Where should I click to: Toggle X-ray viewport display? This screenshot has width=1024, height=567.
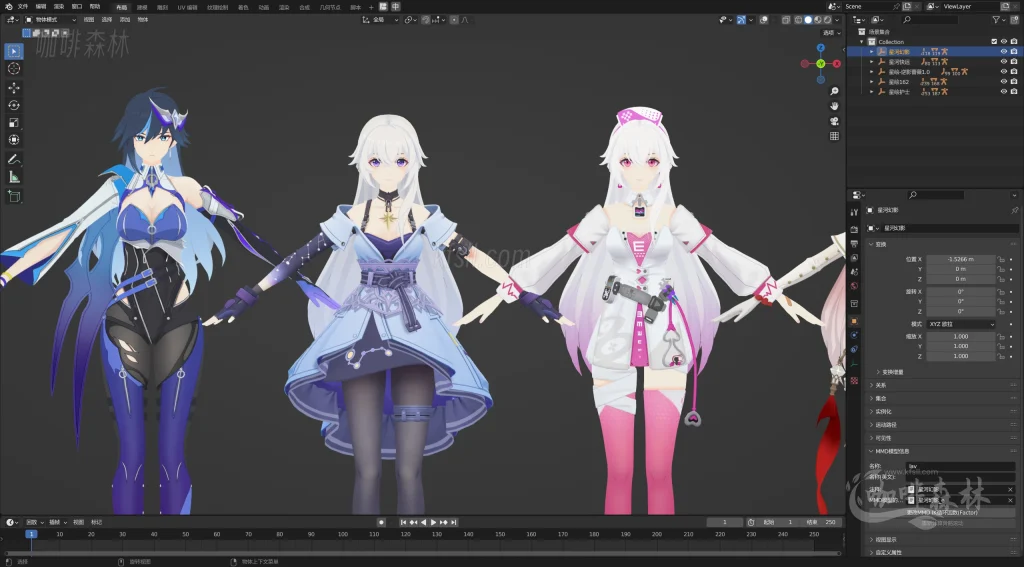(786, 20)
